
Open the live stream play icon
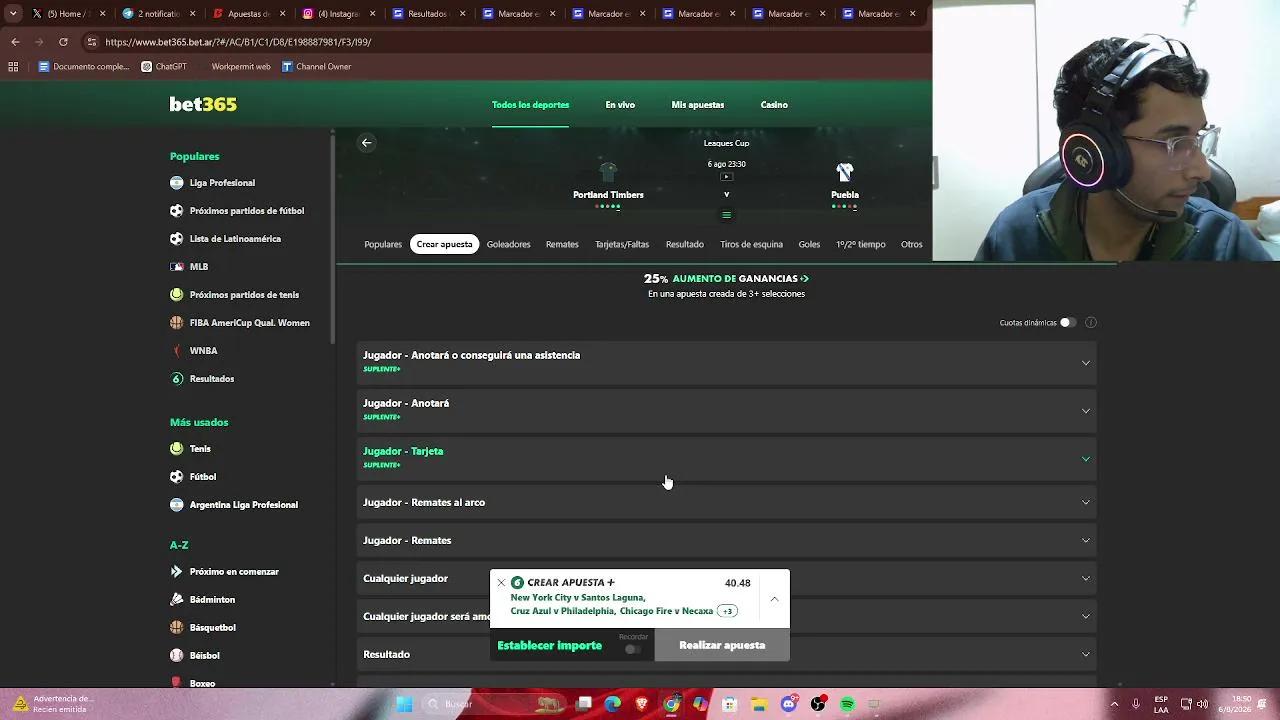726,177
